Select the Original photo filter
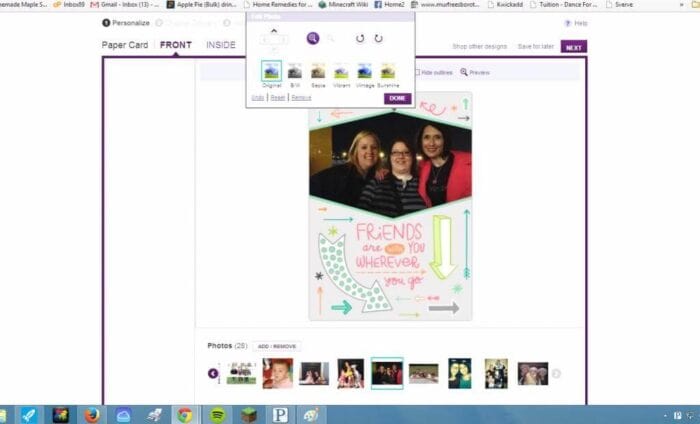Image resolution: width=700 pixels, height=424 pixels. [x=271, y=71]
